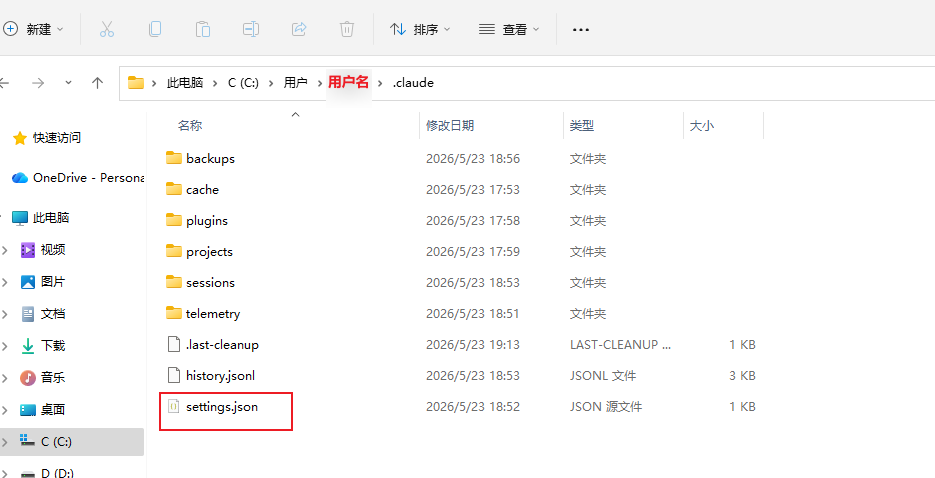Select C (C:) drive in sidebar
Screen dimensions: 935x478
tap(46, 442)
